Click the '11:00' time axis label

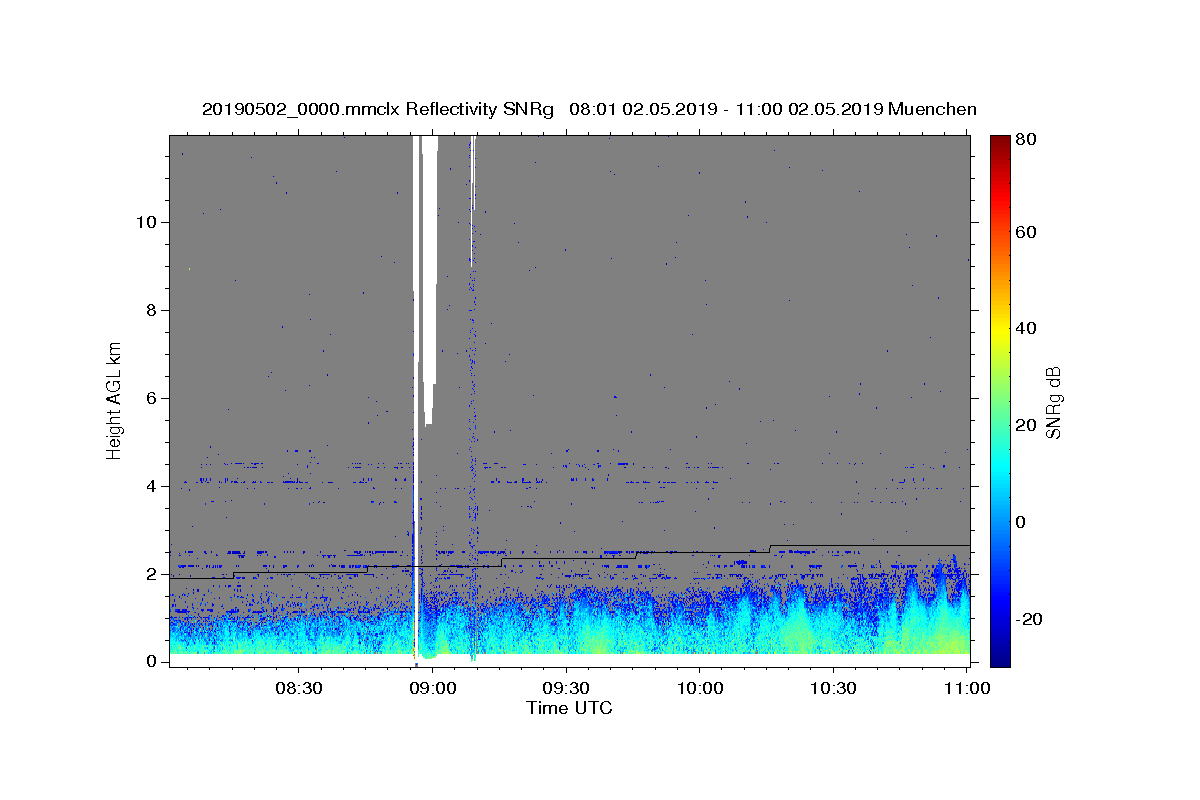click(967, 689)
